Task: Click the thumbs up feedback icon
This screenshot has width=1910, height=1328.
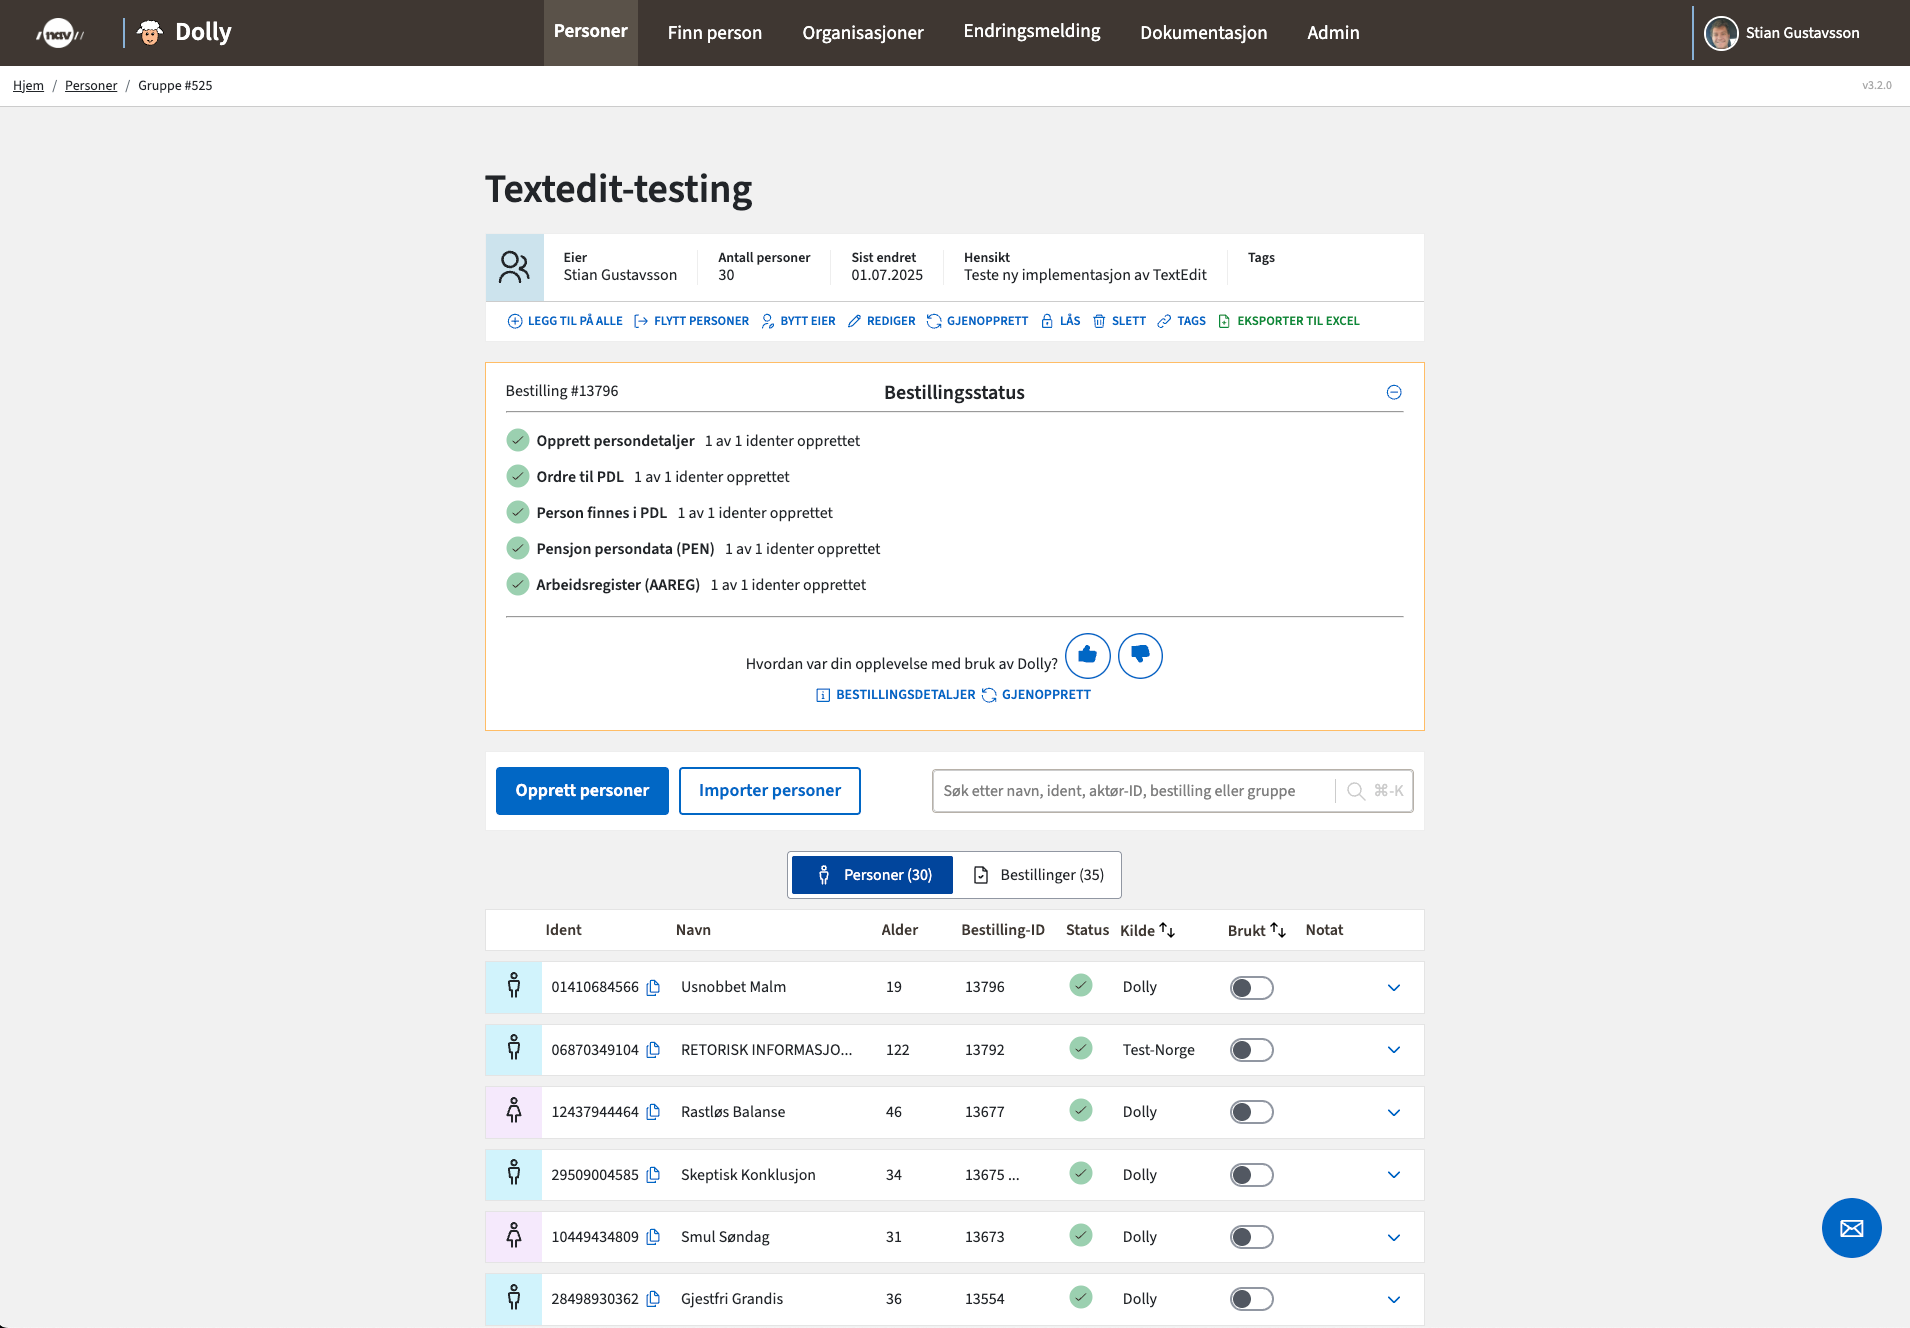Action: 1087,656
